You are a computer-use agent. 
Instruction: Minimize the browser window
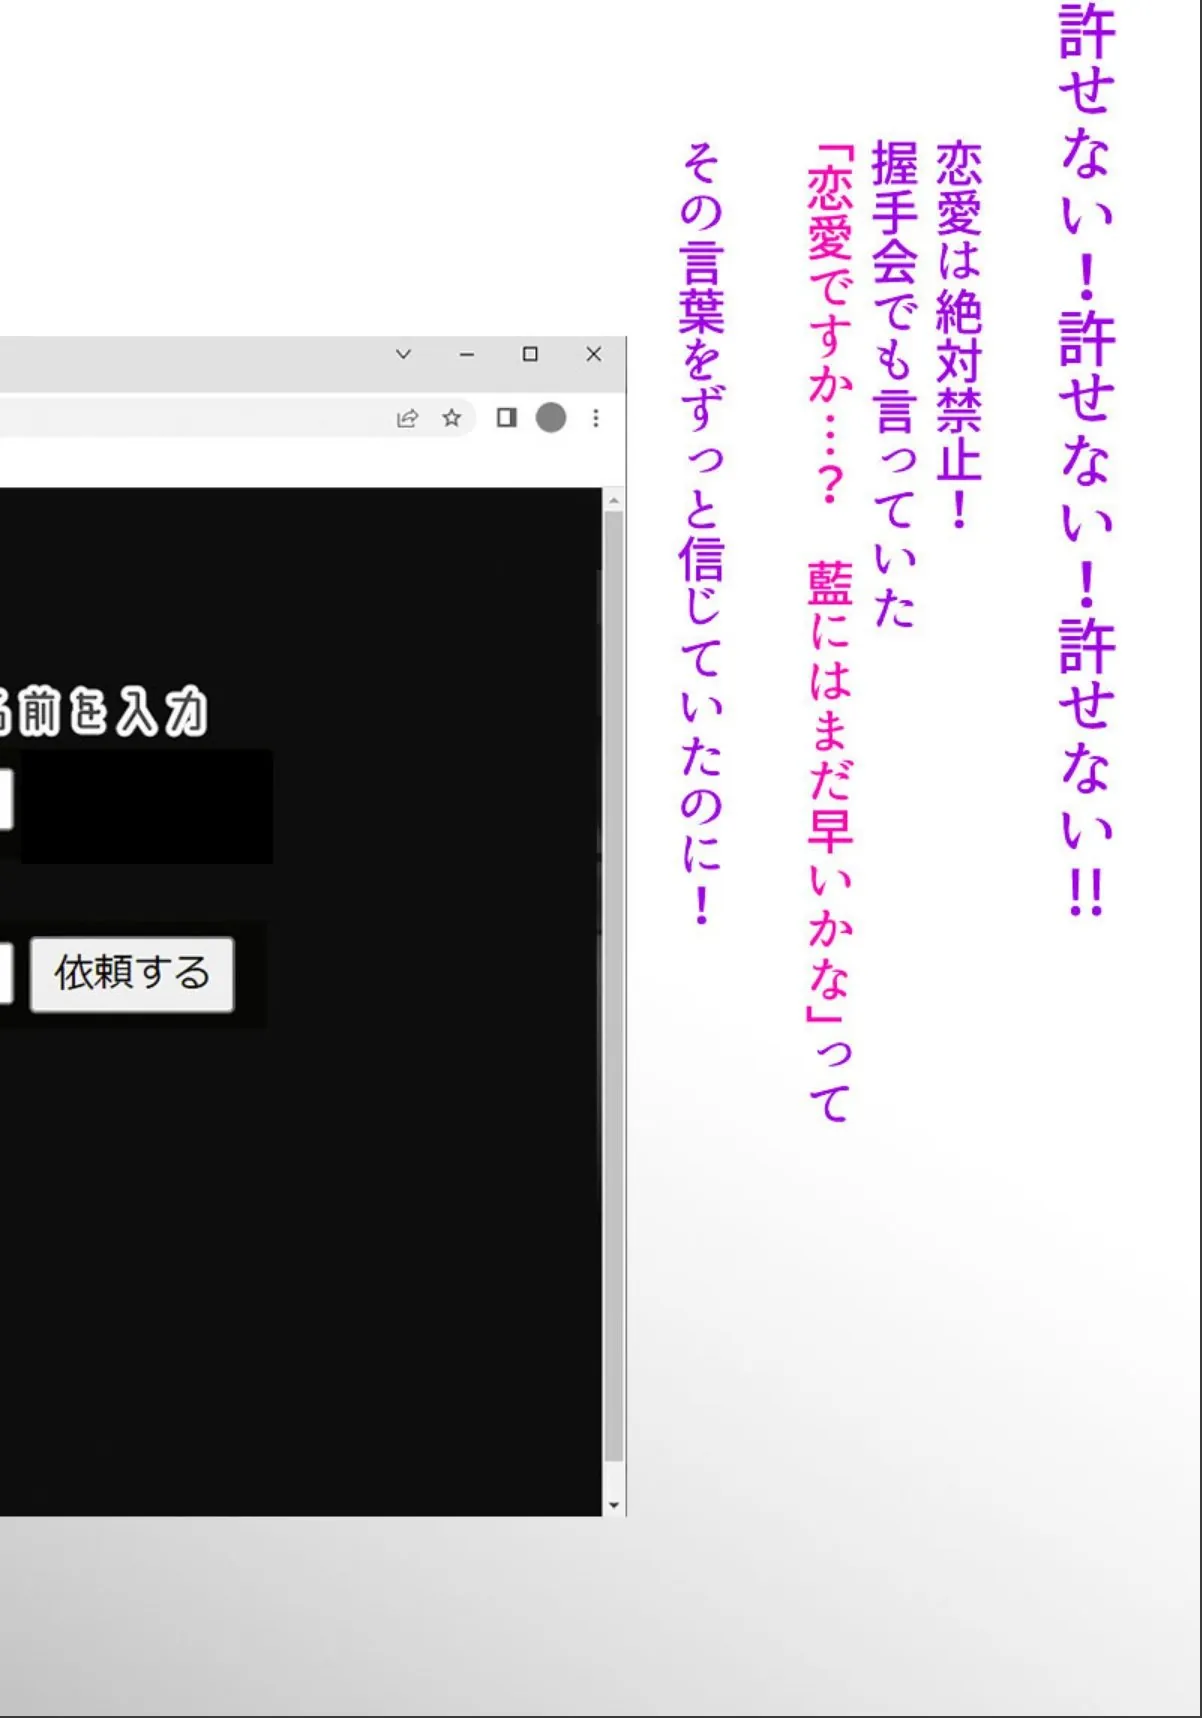(467, 354)
